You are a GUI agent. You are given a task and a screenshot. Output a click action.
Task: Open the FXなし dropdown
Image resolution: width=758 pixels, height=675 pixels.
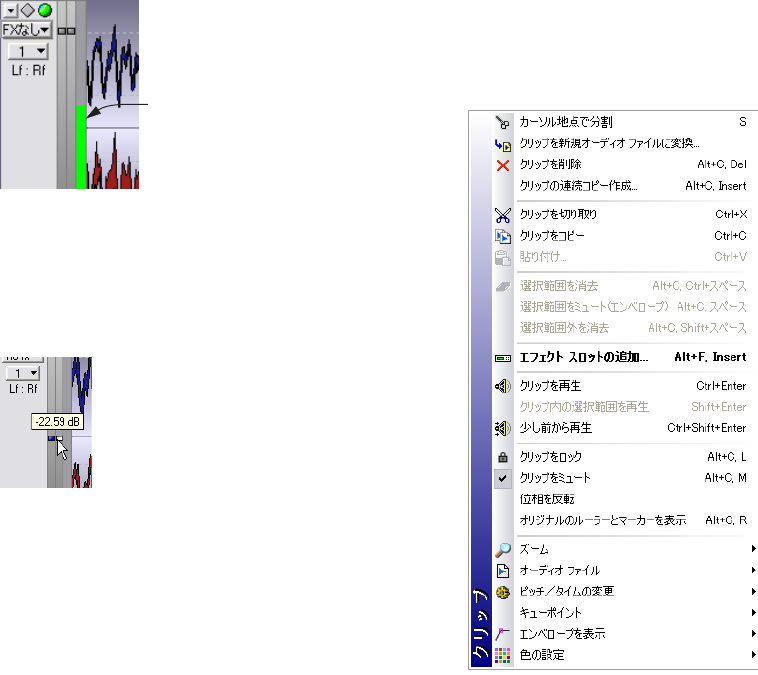(26, 30)
